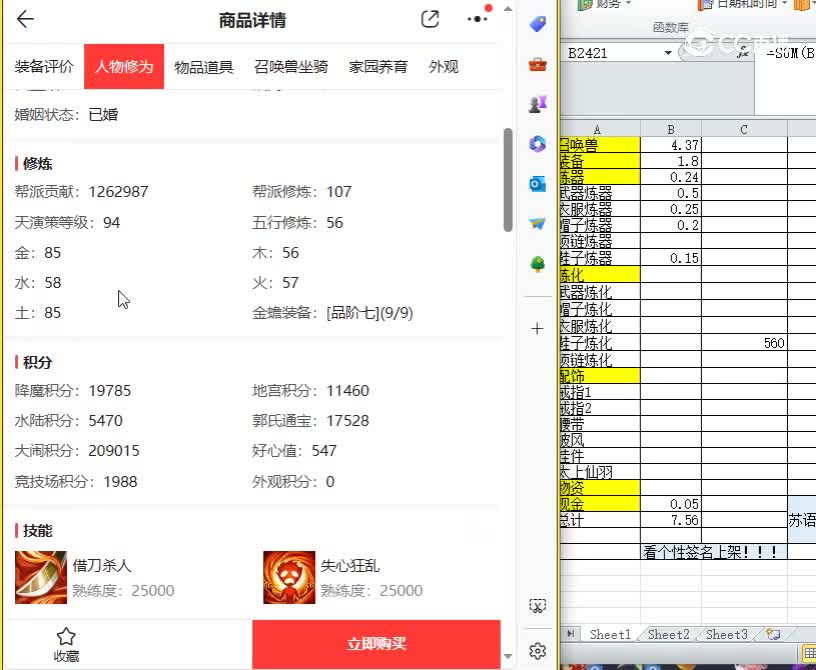Image resolution: width=816 pixels, height=670 pixels.
Task: Click the red toolbox icon in sidebar
Action: click(x=537, y=64)
